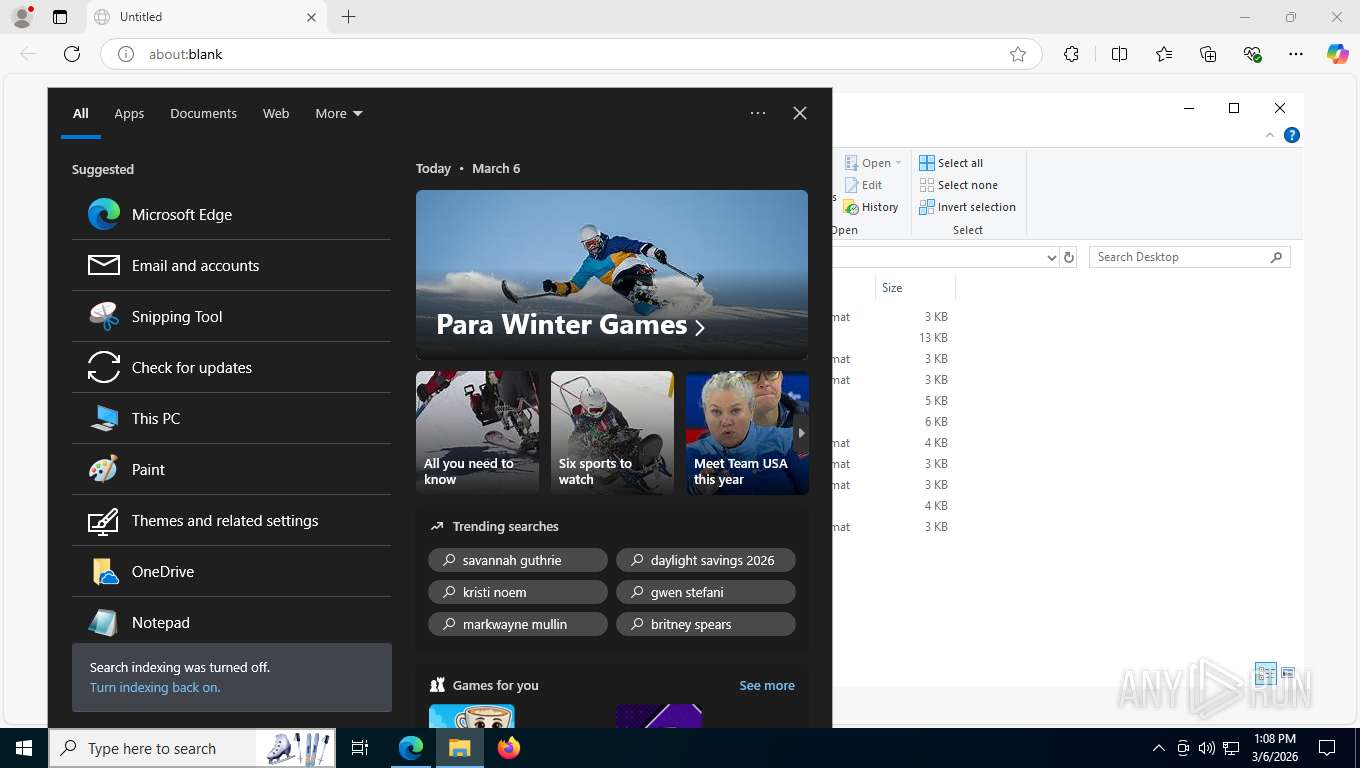The height and width of the screenshot is (768, 1360).
Task: Open Email and accounts settings
Action: (x=231, y=265)
